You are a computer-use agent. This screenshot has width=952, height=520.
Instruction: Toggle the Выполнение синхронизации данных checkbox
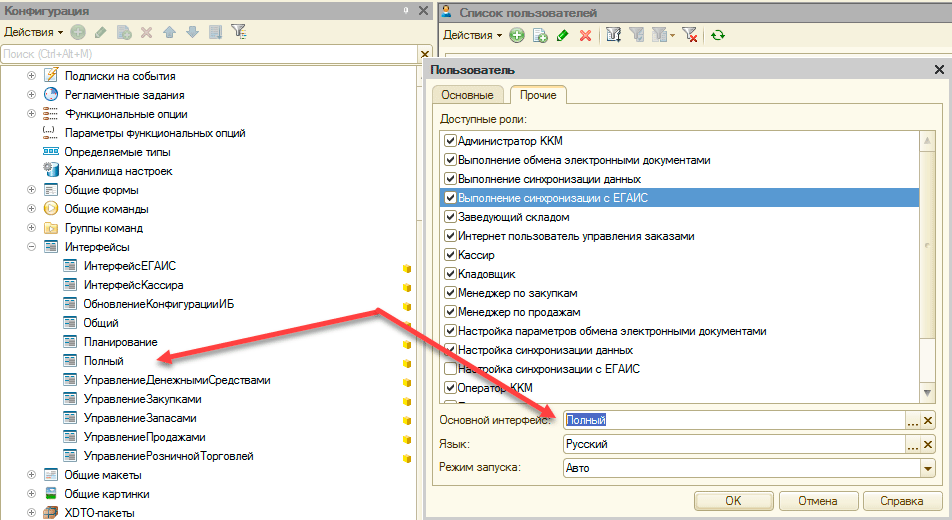[450, 179]
